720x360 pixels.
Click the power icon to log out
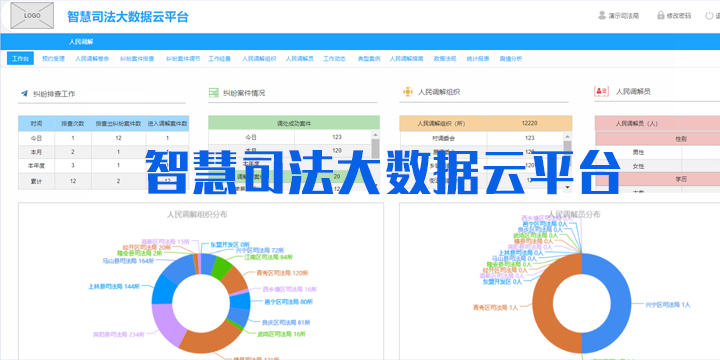tap(709, 15)
